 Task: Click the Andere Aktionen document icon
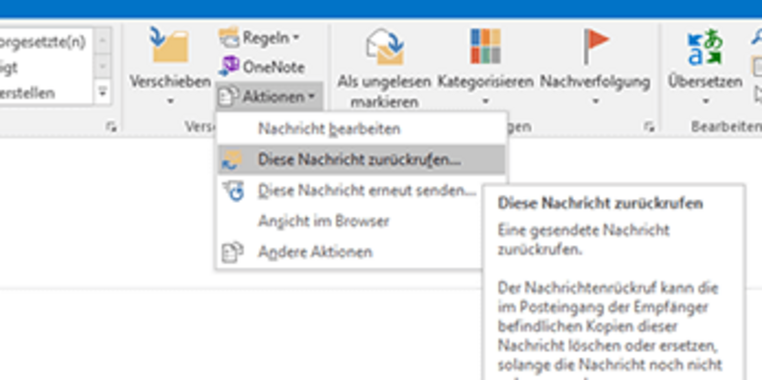tap(232, 252)
